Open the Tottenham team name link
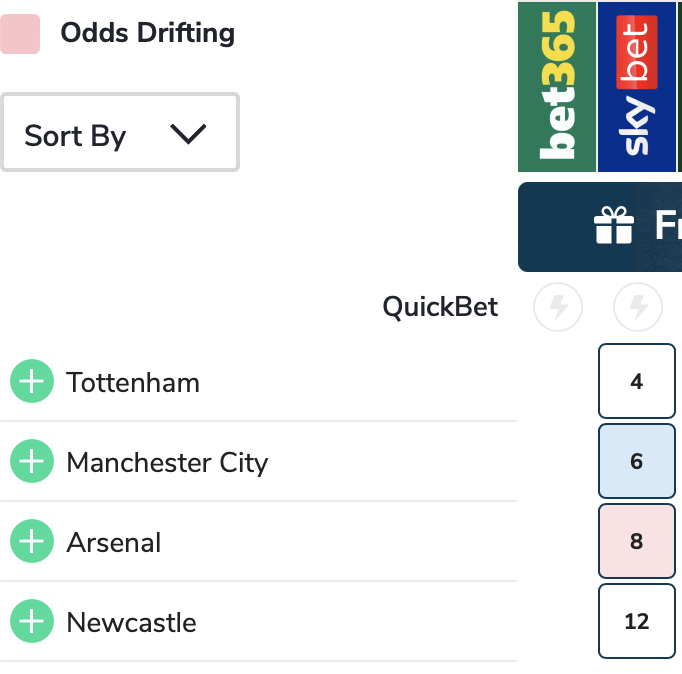 133,382
